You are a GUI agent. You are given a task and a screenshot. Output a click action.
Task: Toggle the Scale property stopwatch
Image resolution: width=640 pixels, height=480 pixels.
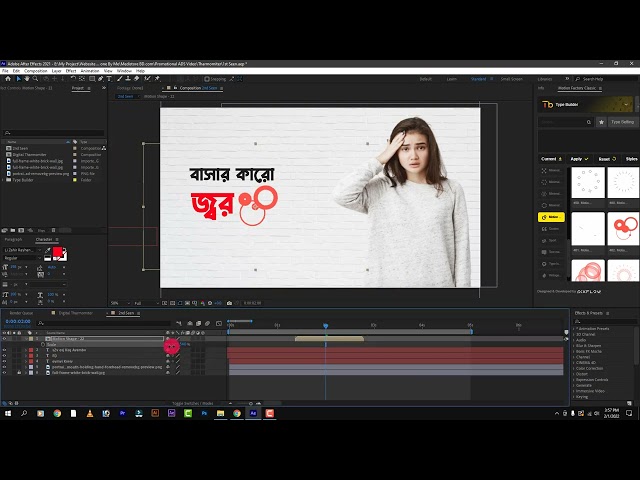coord(43,344)
